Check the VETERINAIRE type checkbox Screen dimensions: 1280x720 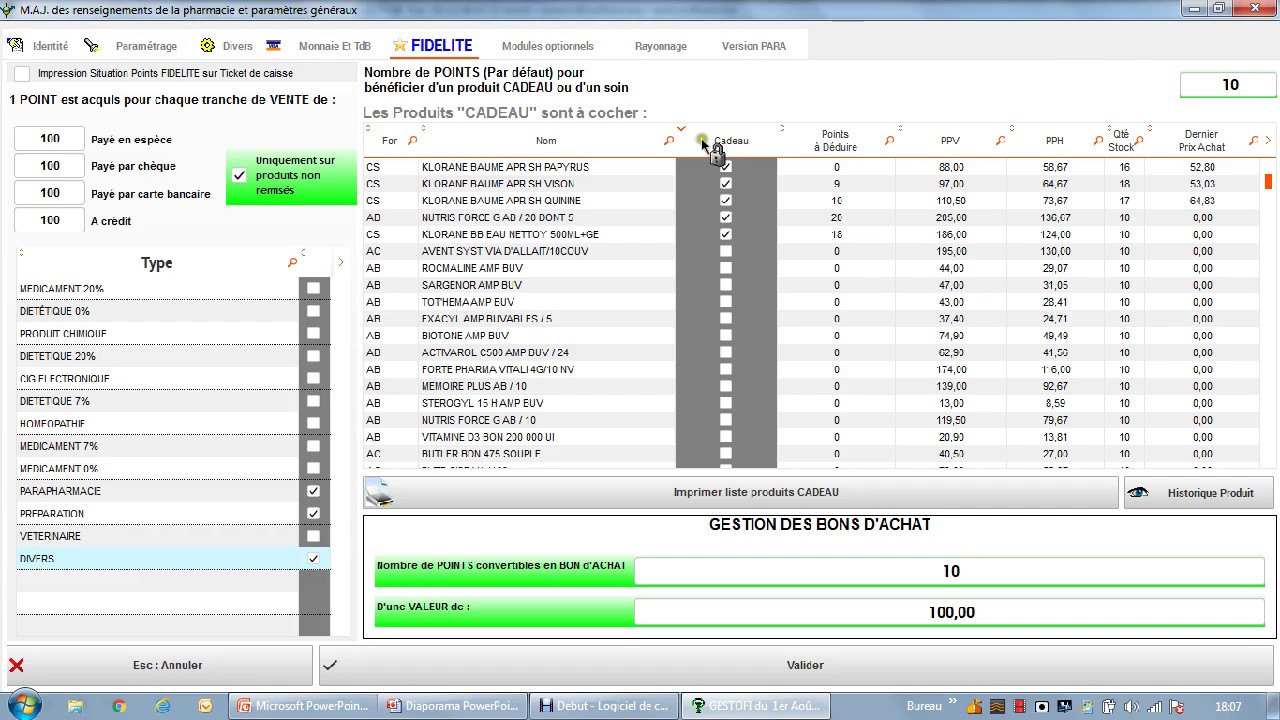314,536
